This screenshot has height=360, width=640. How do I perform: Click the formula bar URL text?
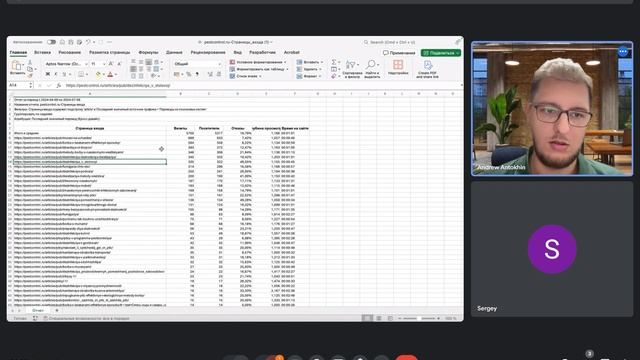[118, 85]
